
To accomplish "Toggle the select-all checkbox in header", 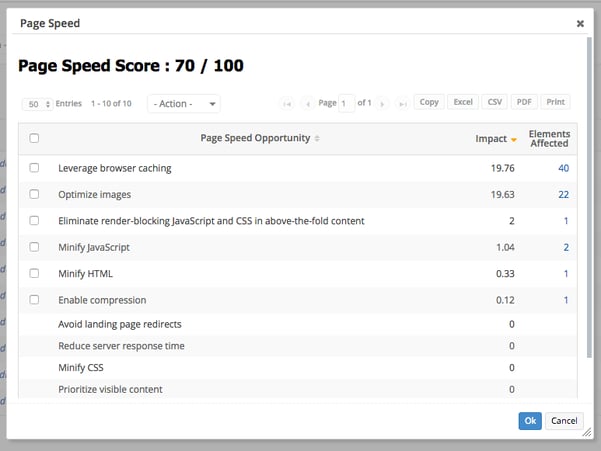I will (x=34, y=138).
